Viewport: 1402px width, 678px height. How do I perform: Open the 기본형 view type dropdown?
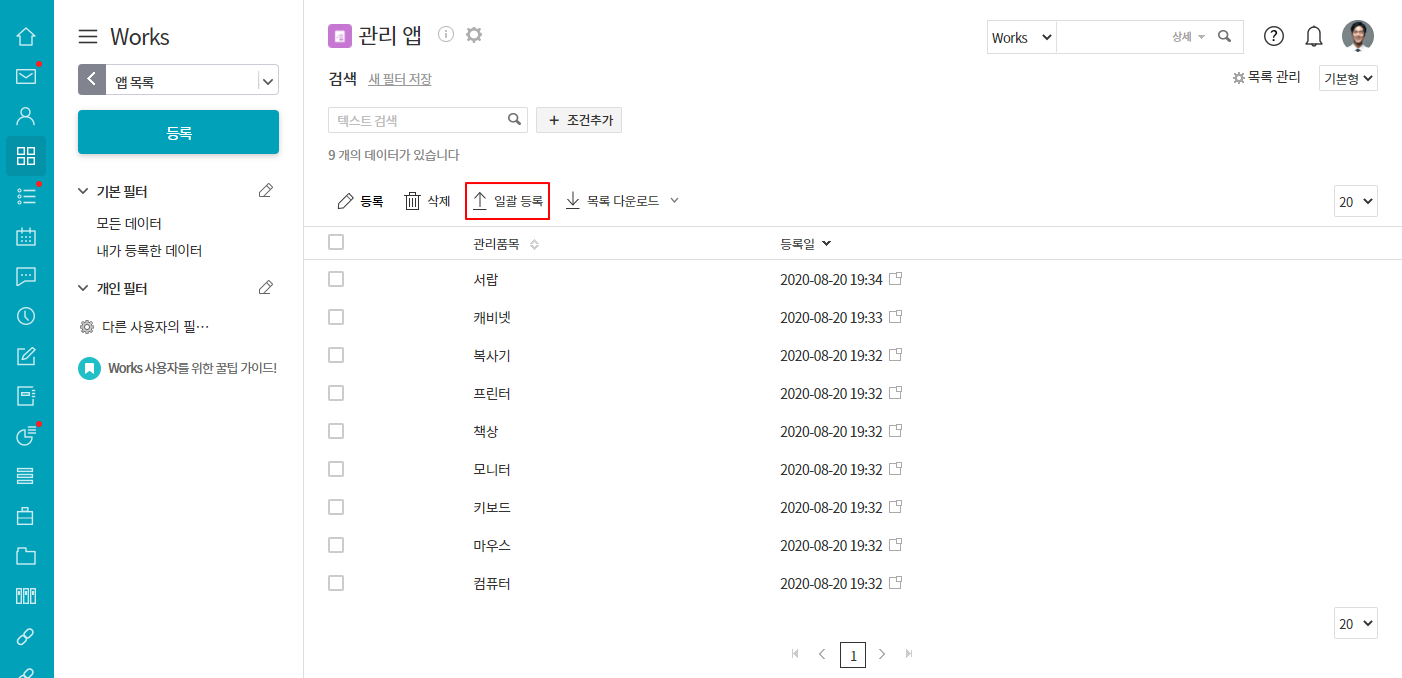(x=1348, y=78)
